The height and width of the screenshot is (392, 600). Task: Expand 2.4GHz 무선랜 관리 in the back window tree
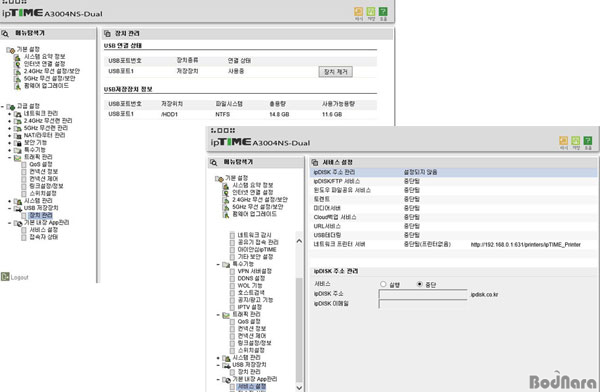pos(10,121)
